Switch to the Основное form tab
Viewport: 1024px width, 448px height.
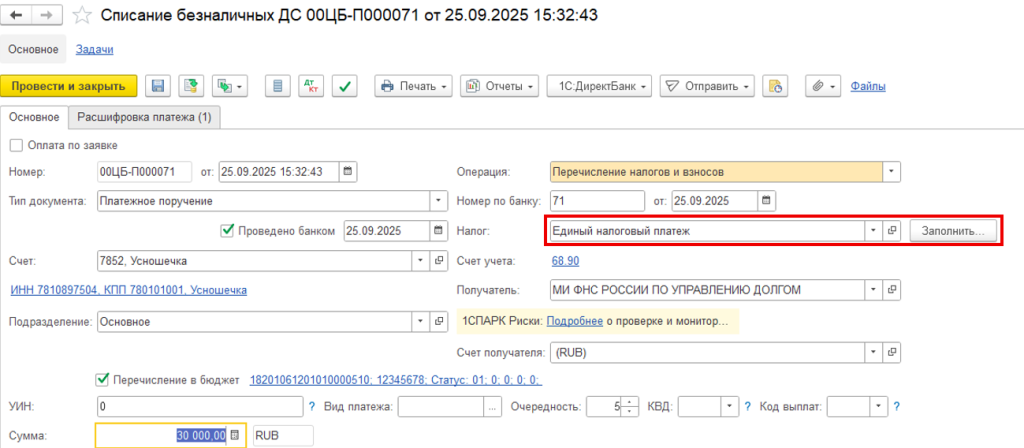point(33,118)
